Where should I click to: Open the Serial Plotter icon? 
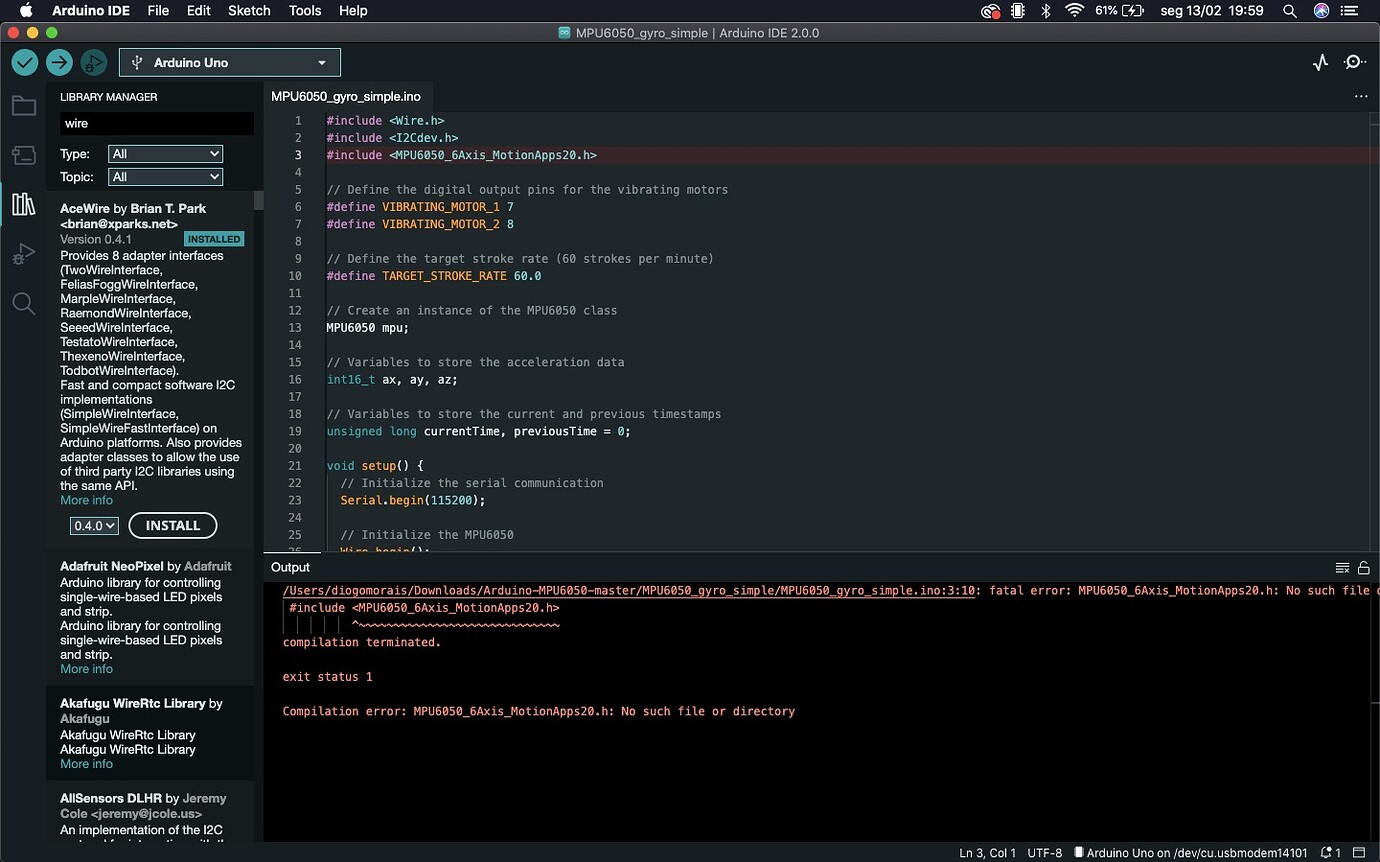pyautogui.click(x=1320, y=63)
